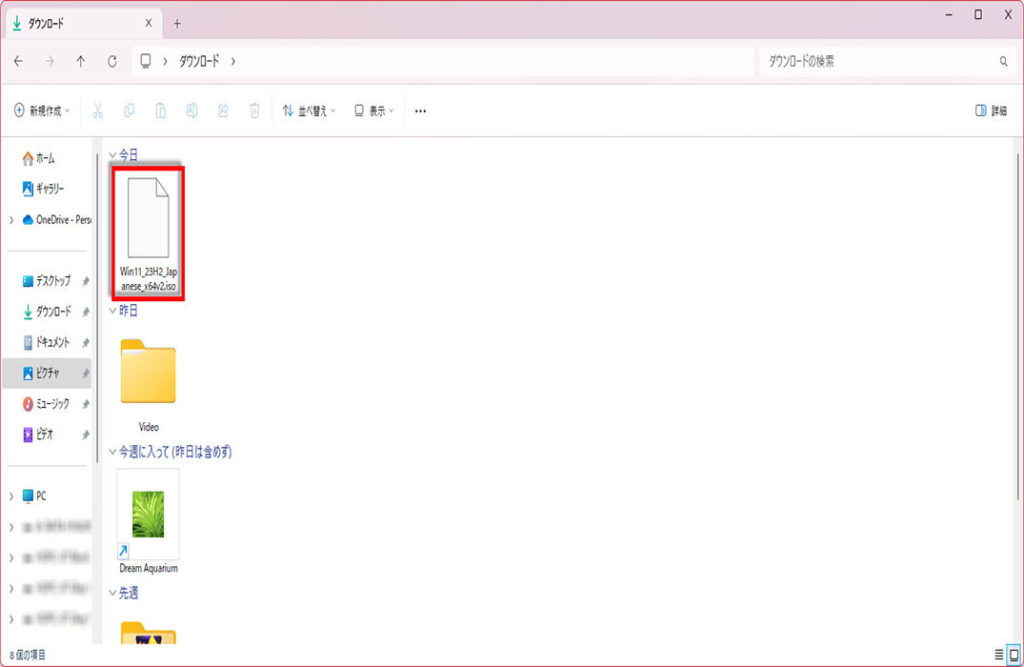1024x667 pixels.
Task: Collapse the 今日 group header
Action: click(x=112, y=155)
